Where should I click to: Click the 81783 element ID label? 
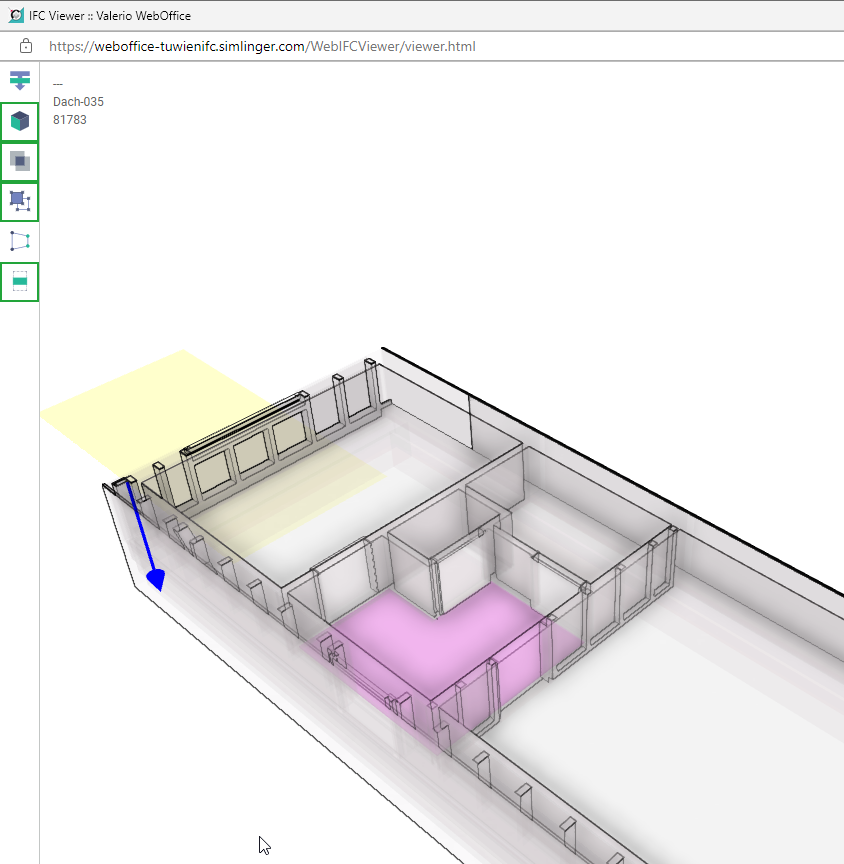click(x=70, y=120)
